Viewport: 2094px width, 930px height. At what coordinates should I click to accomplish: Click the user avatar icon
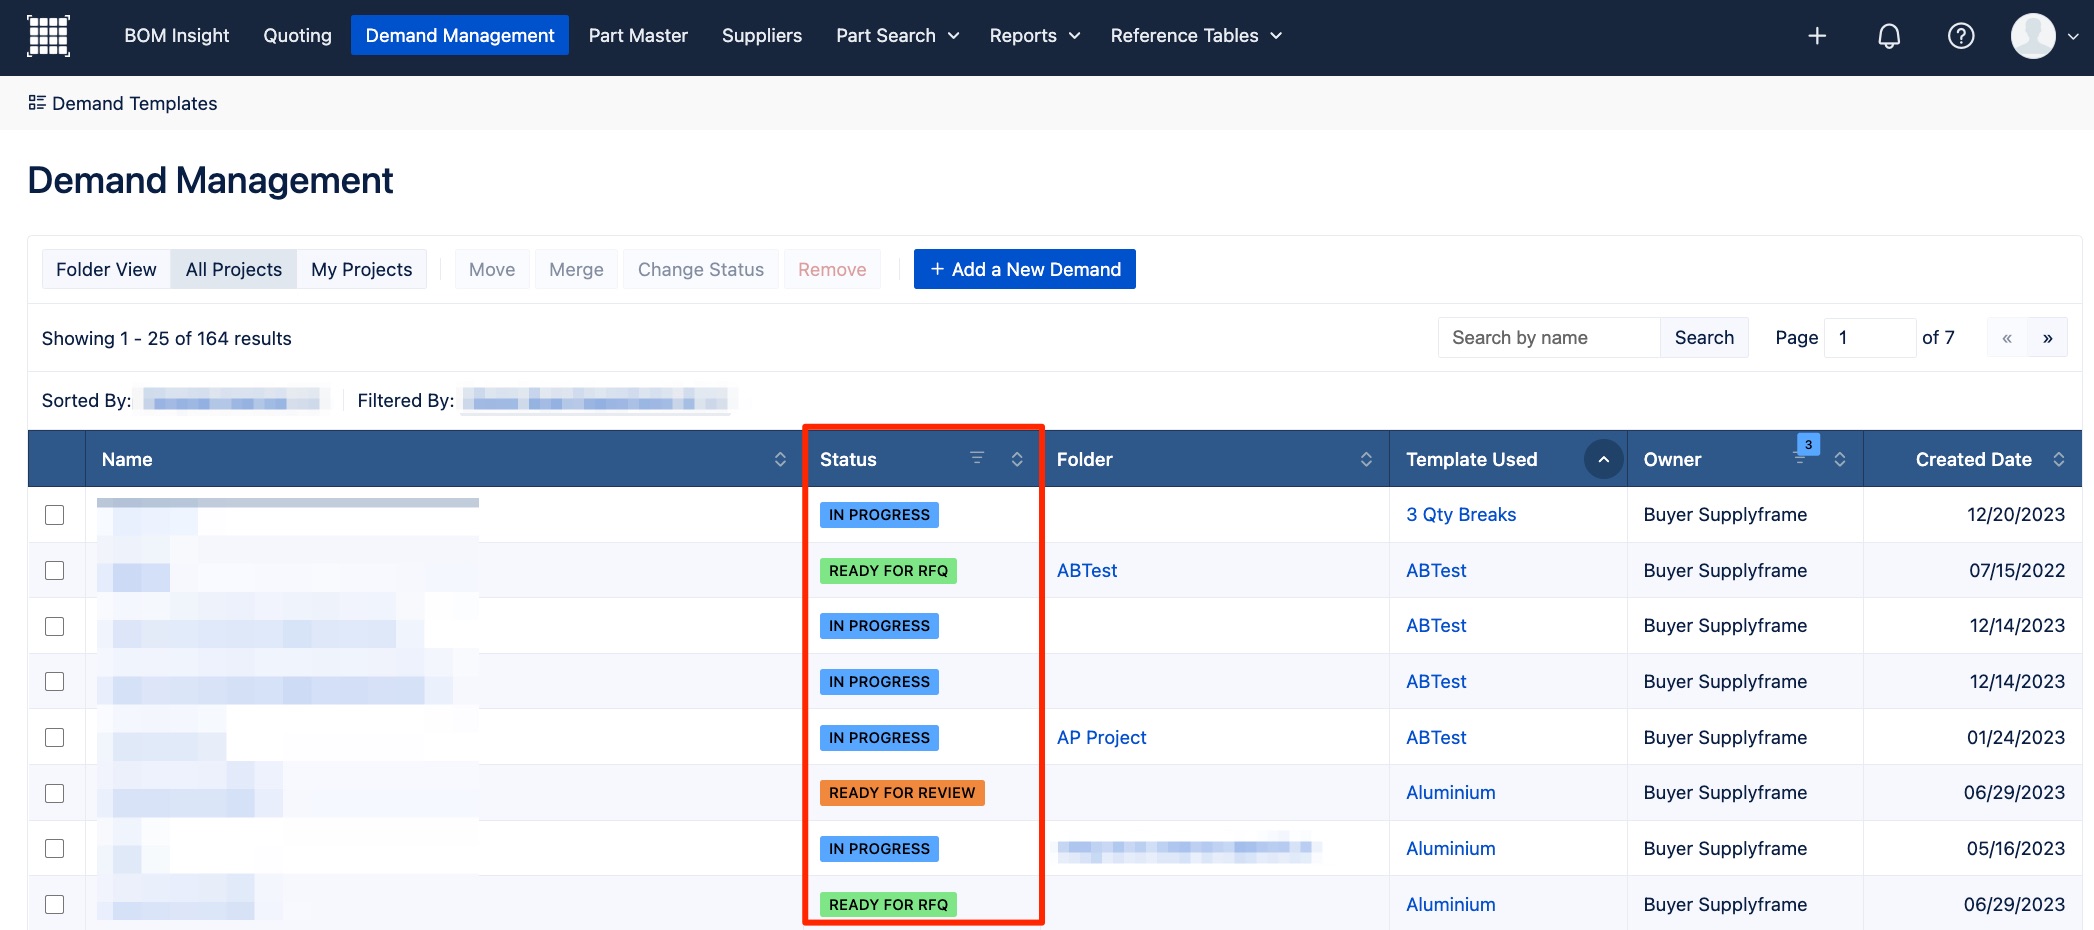pyautogui.click(x=2032, y=36)
